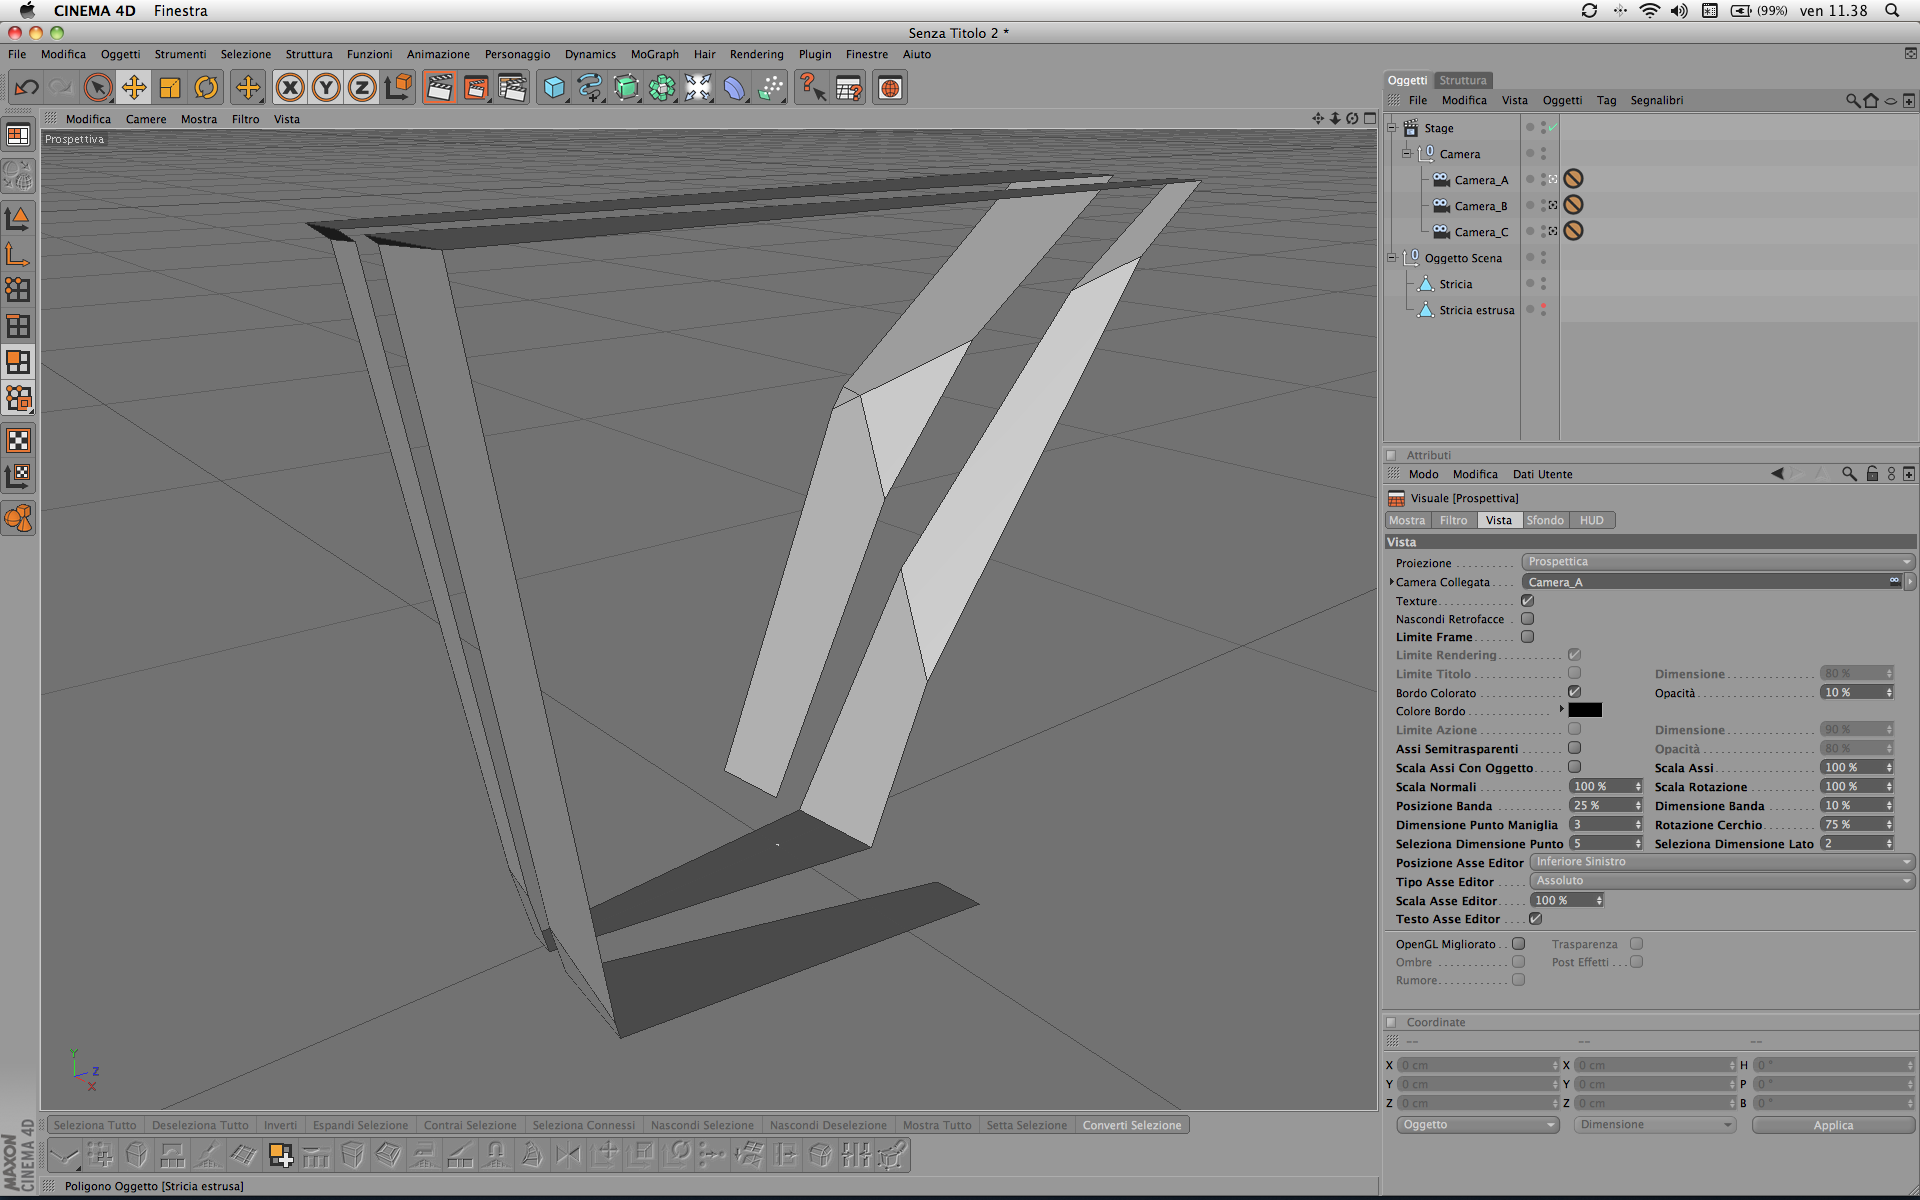
Task: Select the Rotate tool icon
Action: pos(206,88)
